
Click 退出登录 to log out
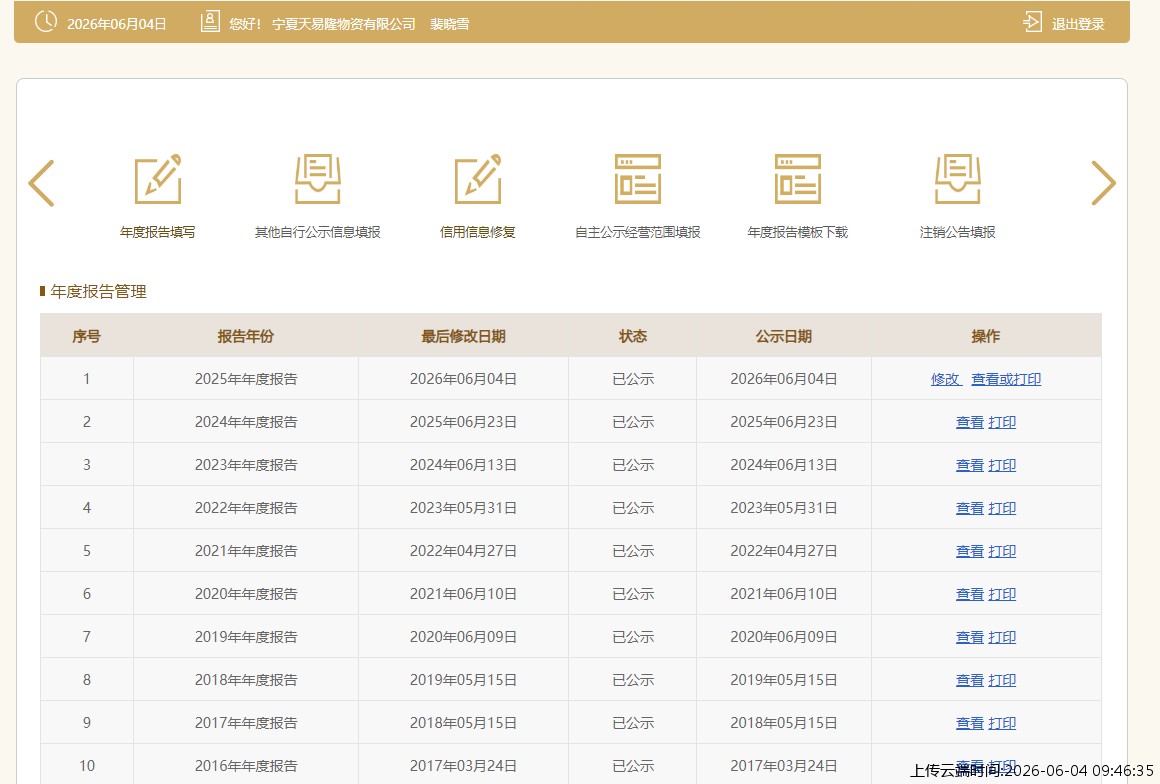[x=1078, y=24]
